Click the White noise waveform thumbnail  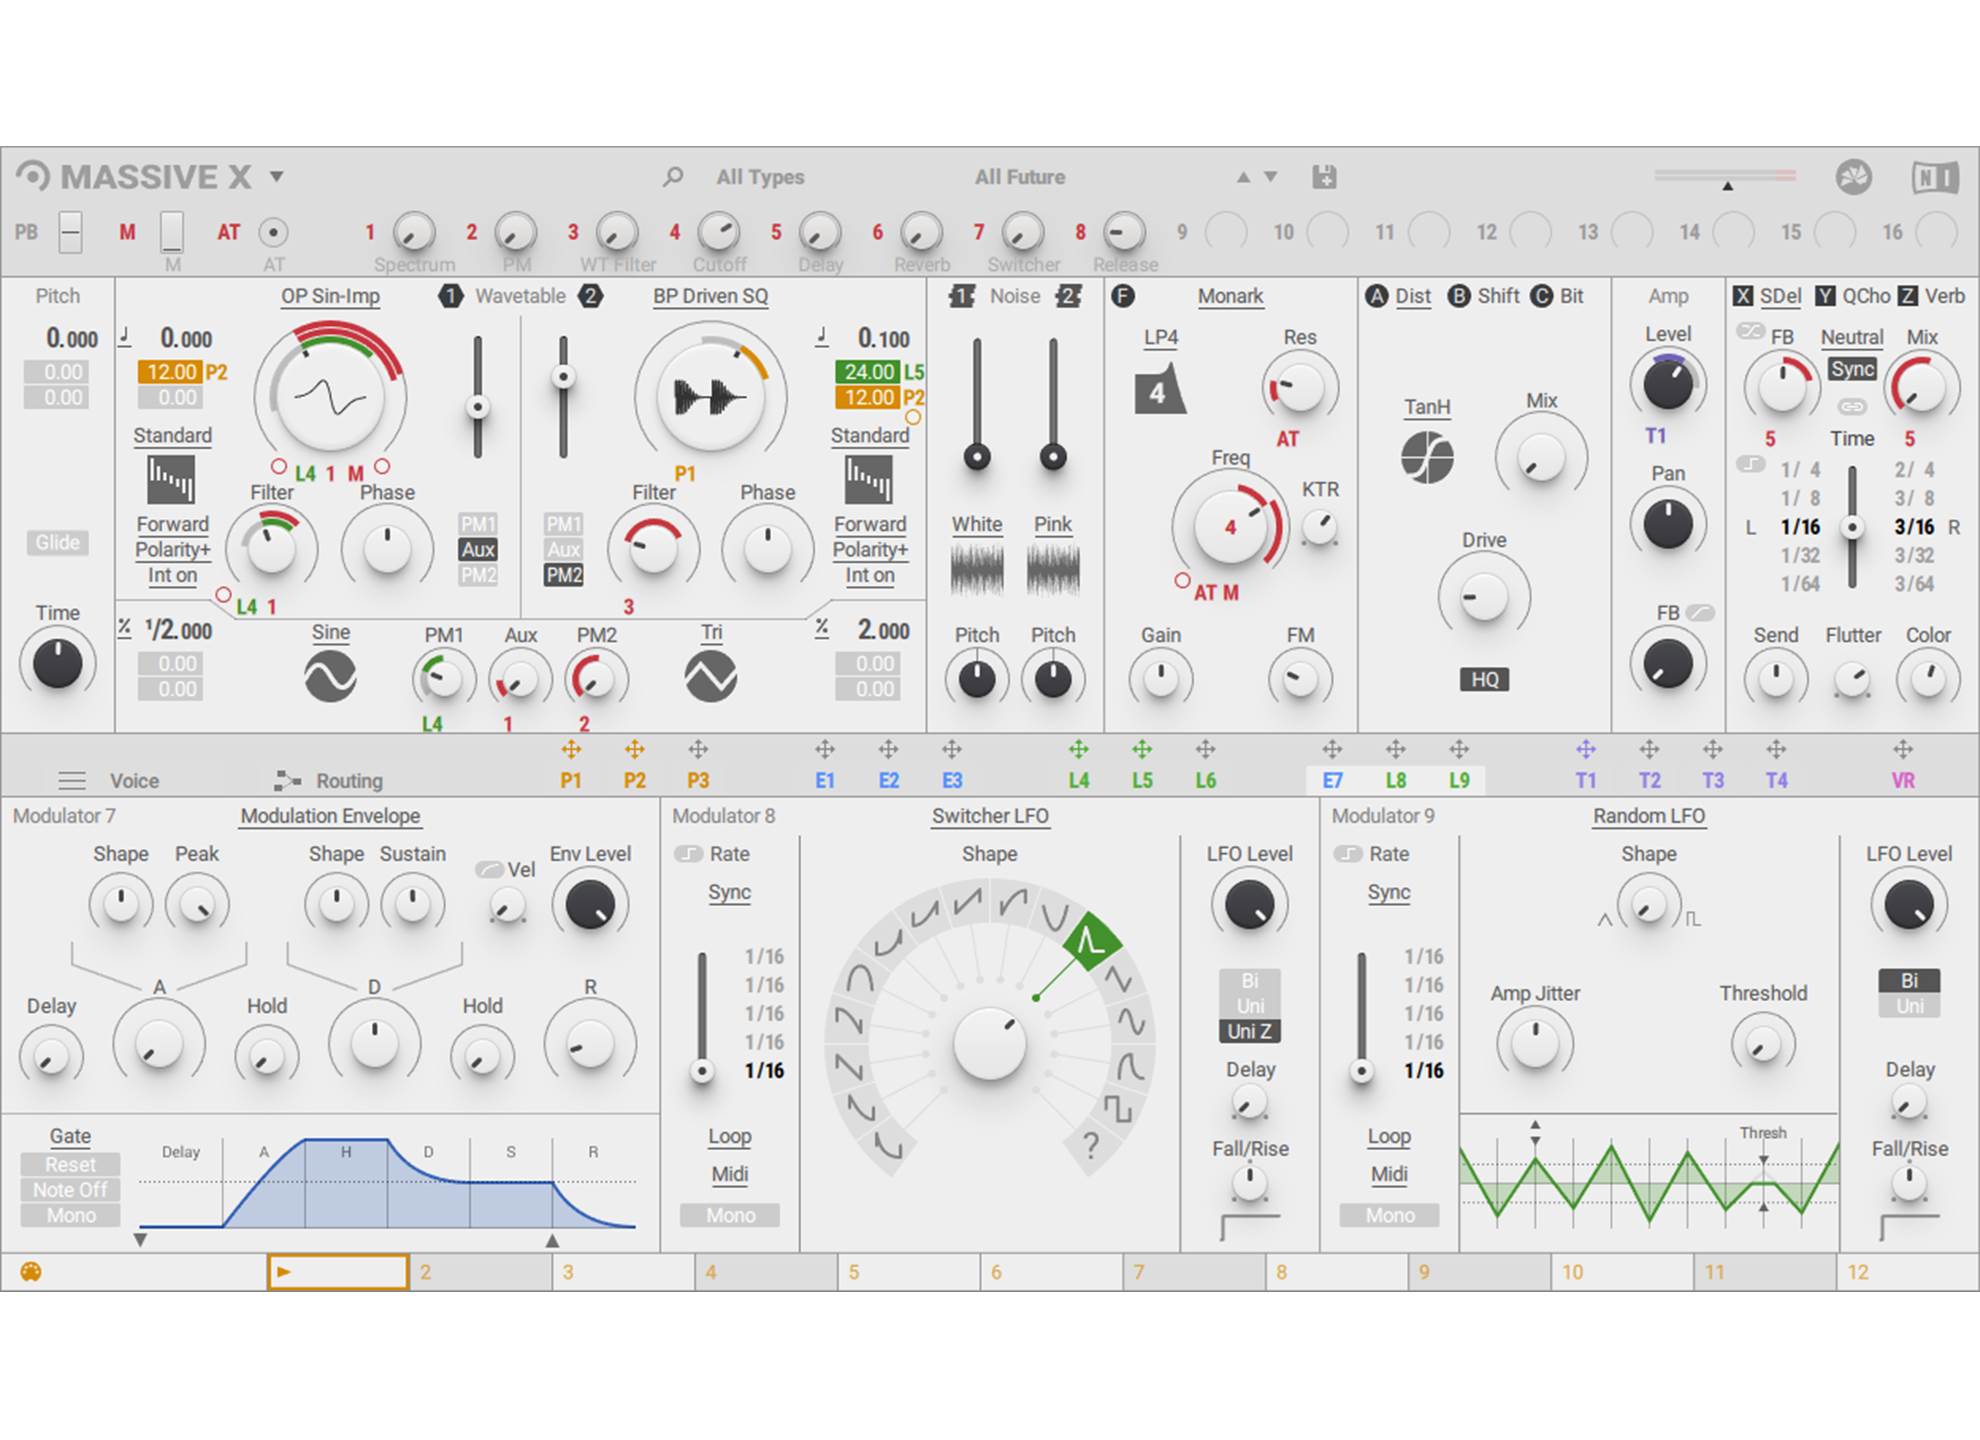tap(976, 570)
